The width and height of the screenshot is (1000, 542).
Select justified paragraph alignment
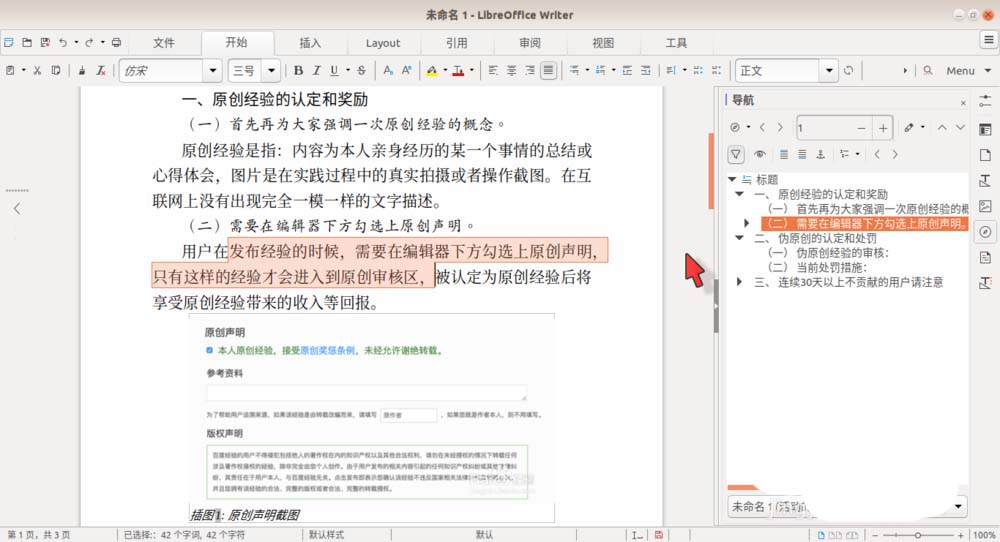coord(548,71)
